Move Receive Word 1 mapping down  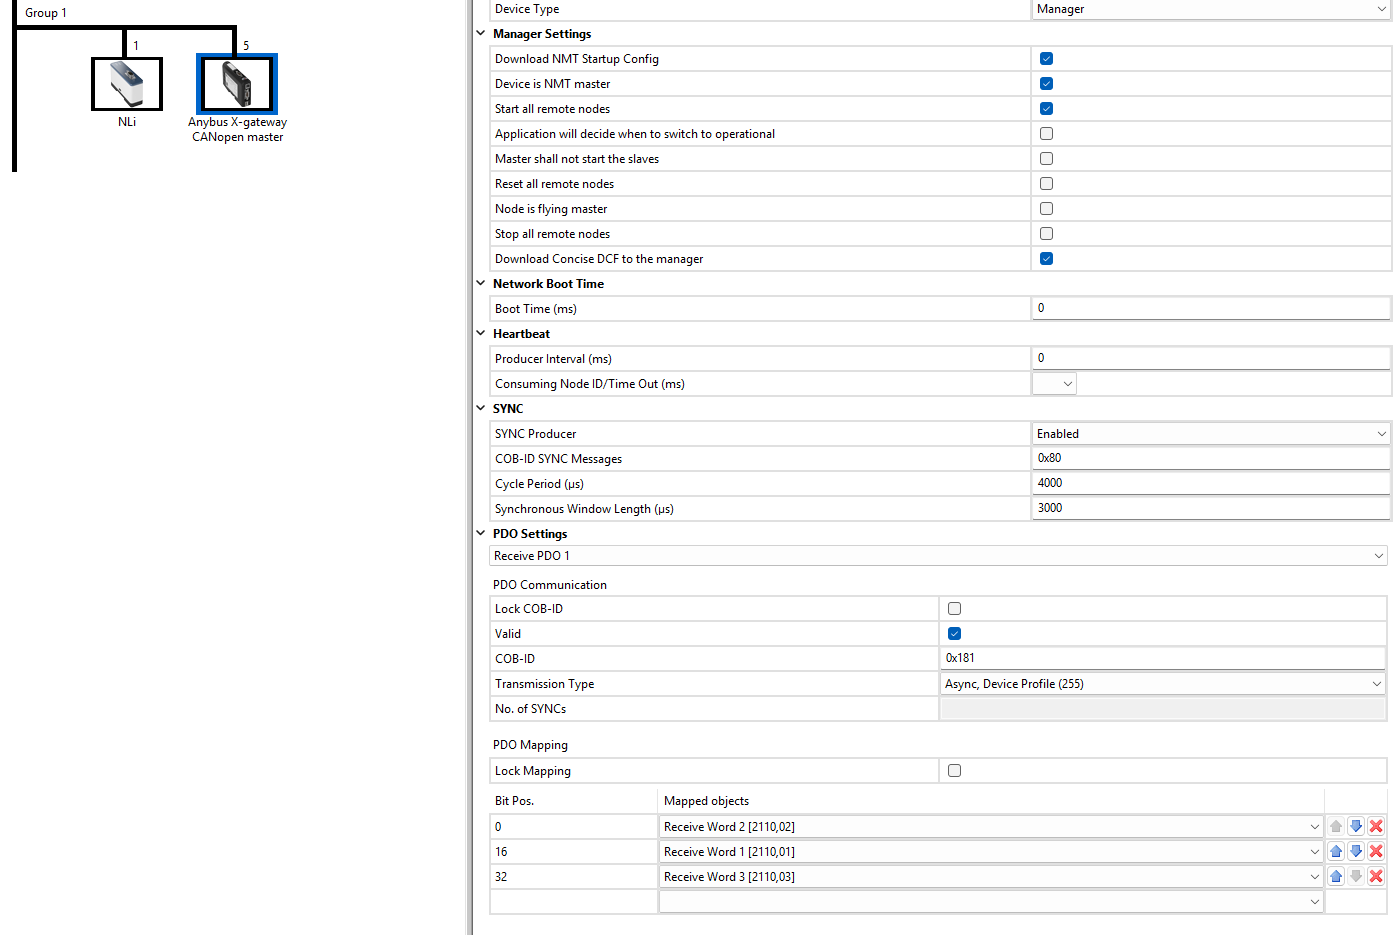coord(1356,851)
